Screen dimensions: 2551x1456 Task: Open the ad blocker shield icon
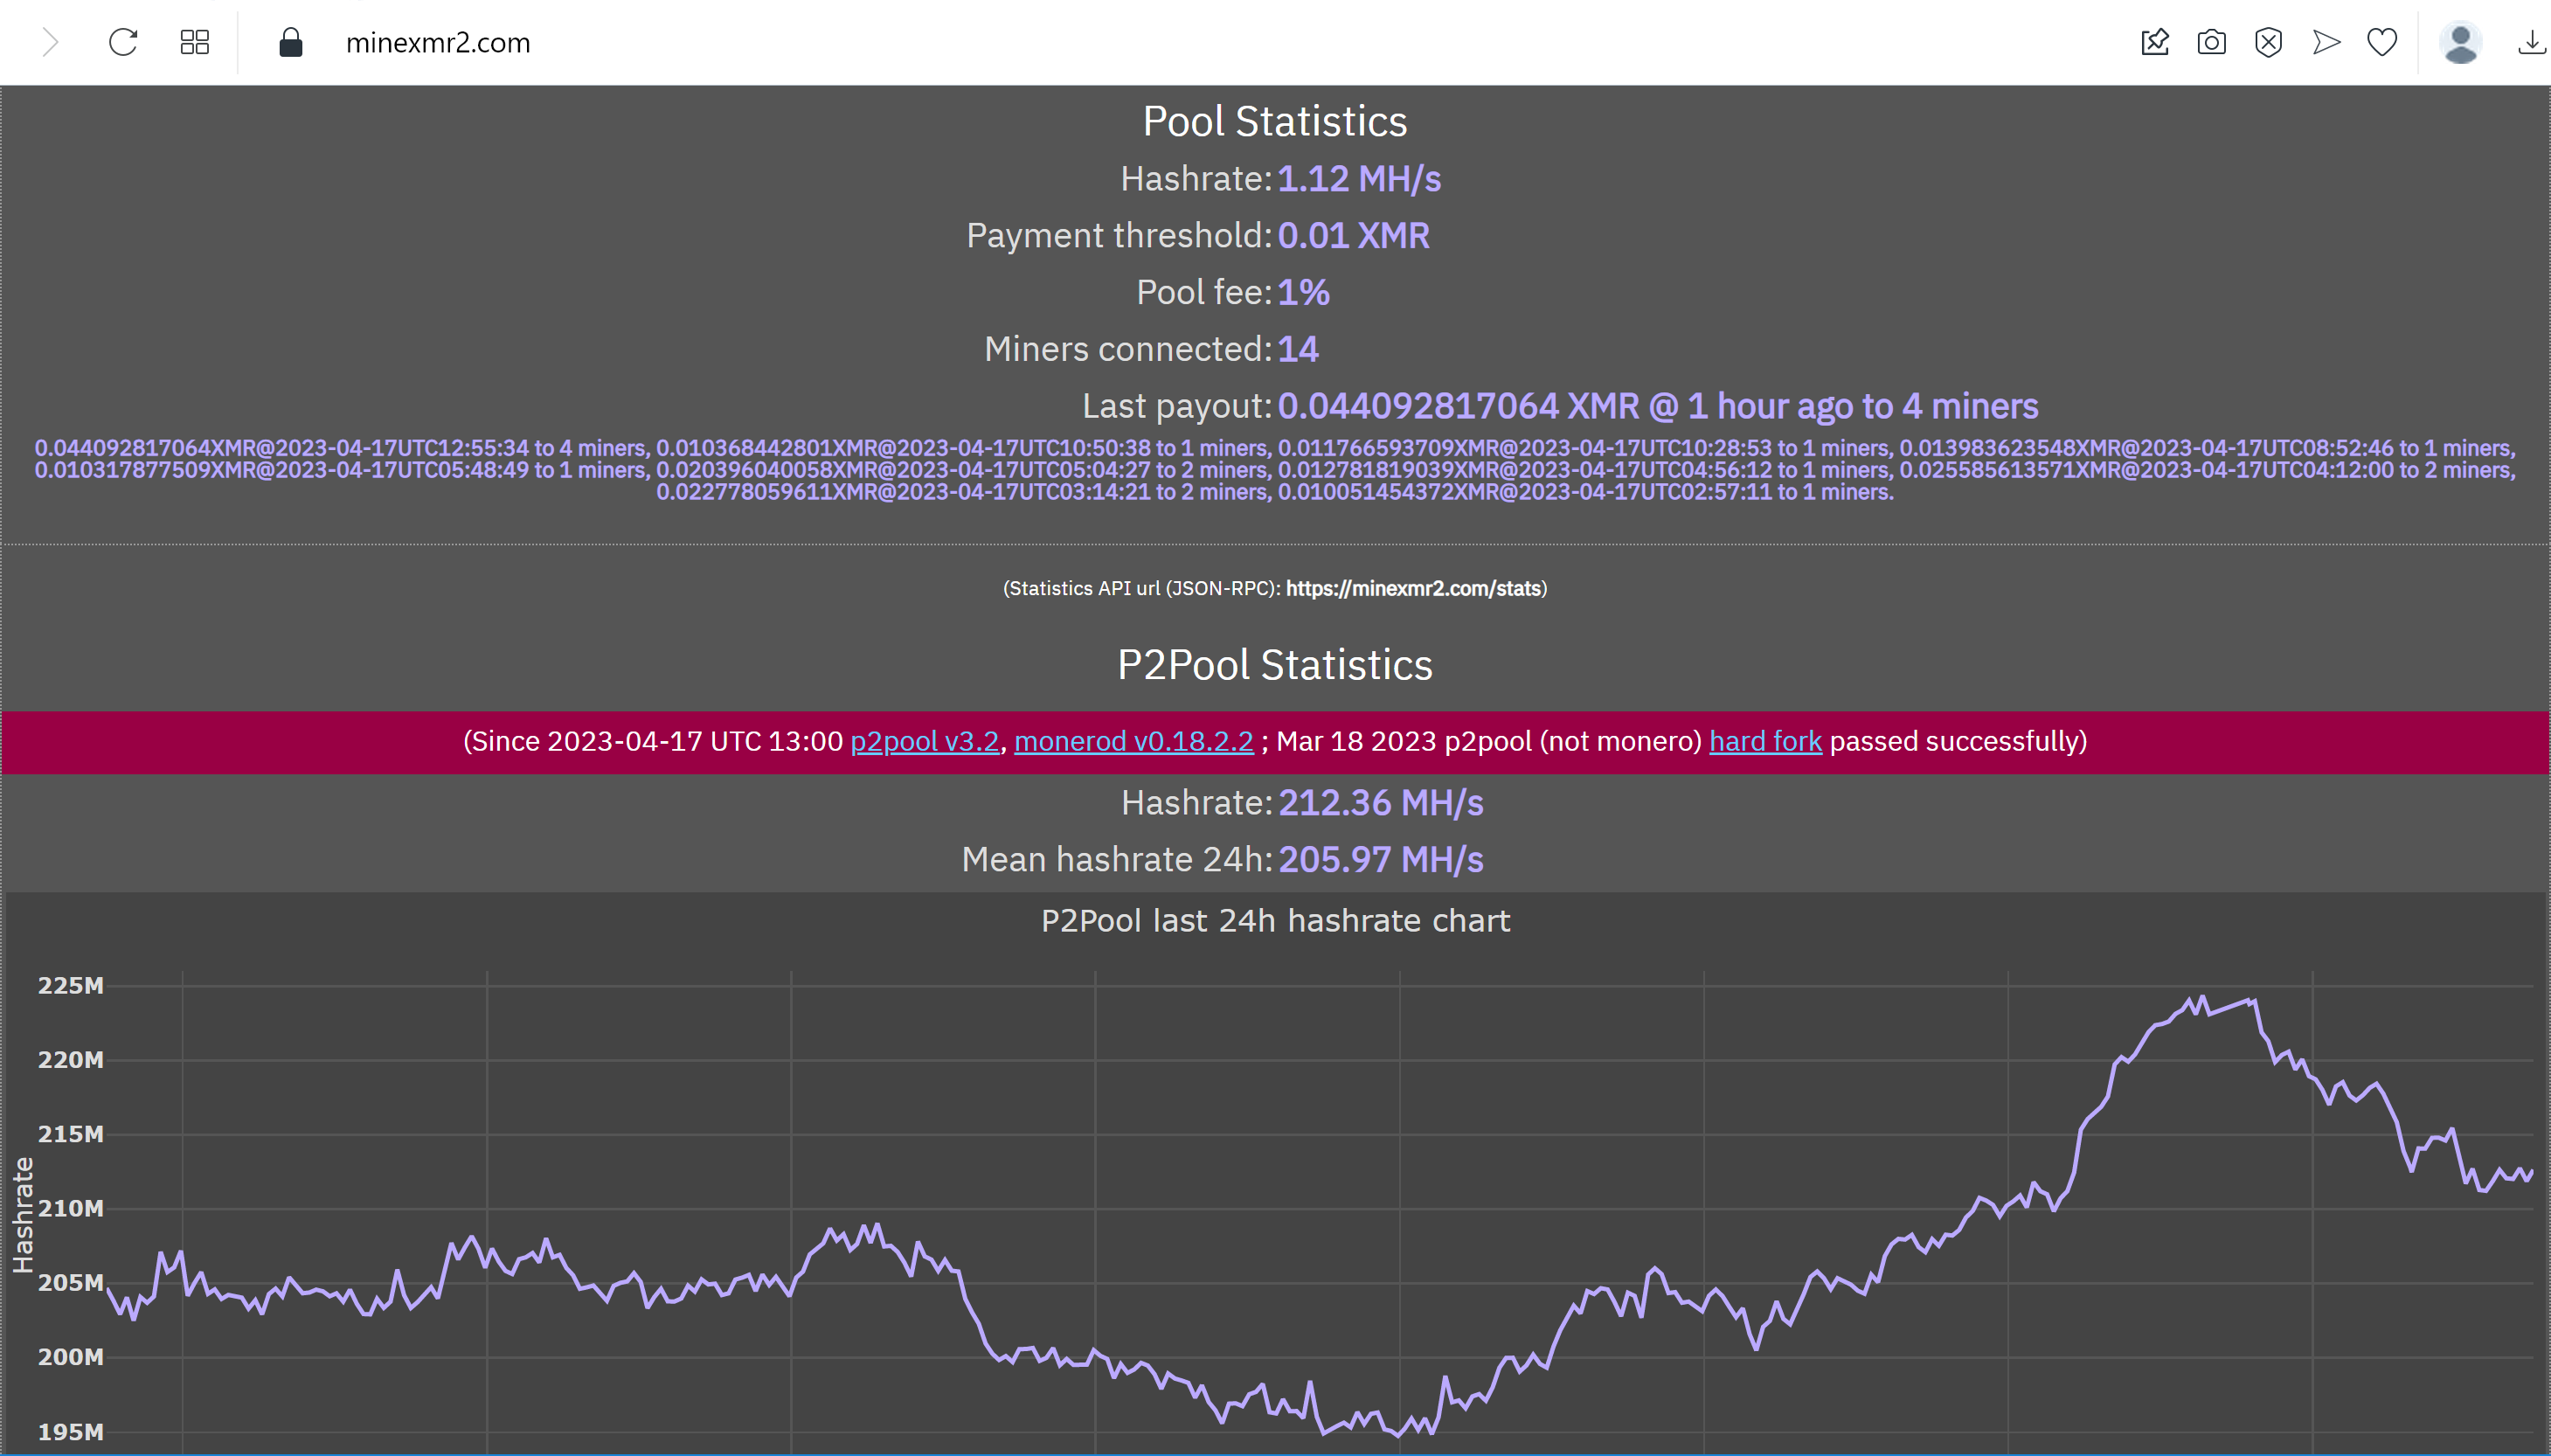(2268, 42)
